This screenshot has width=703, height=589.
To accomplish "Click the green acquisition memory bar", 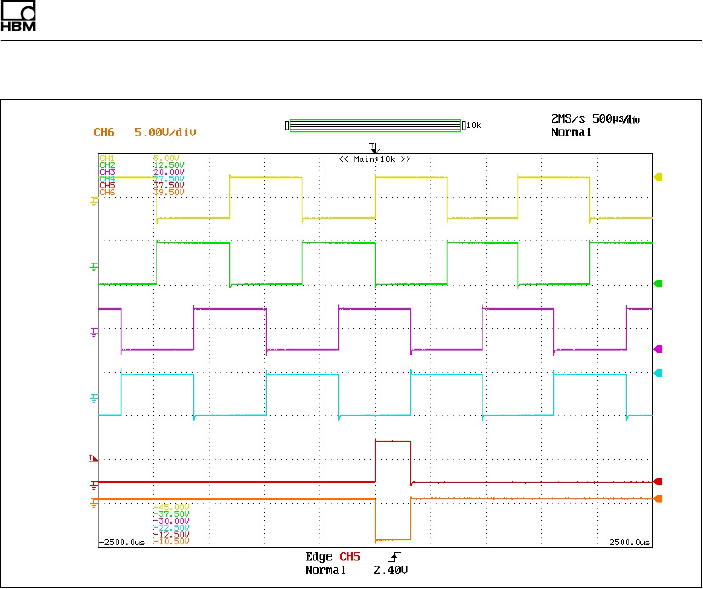I will 375,126.
